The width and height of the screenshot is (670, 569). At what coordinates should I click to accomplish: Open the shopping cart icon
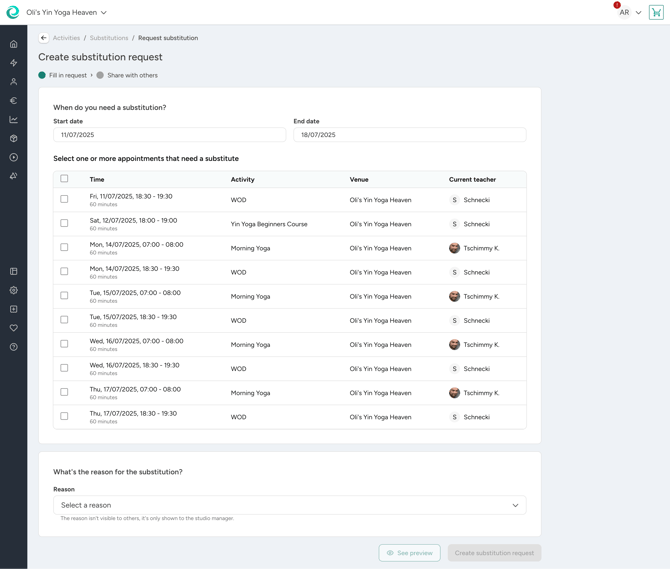click(656, 13)
